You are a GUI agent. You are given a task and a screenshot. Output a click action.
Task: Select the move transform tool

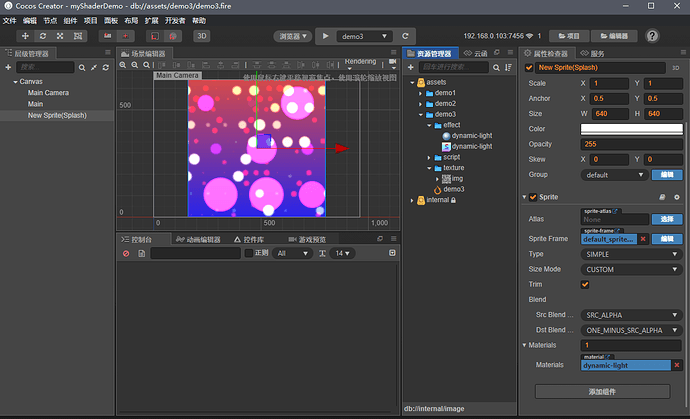pos(26,36)
